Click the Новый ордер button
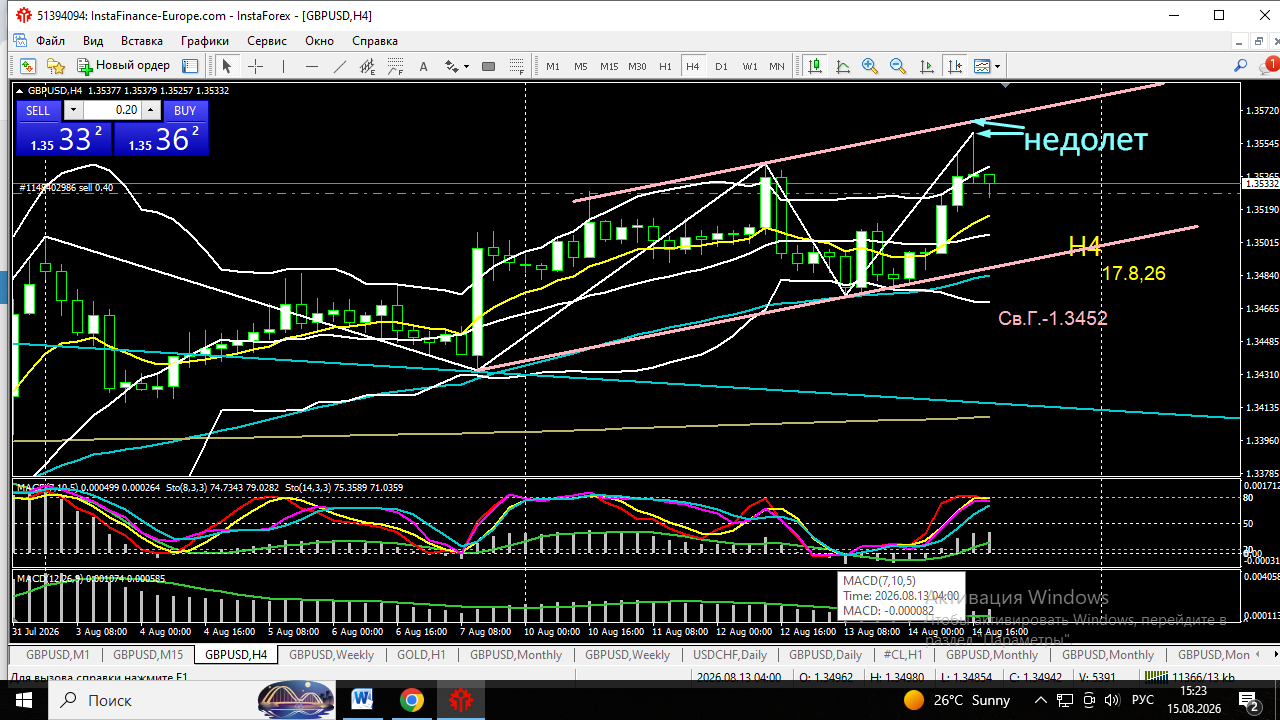 (124, 66)
